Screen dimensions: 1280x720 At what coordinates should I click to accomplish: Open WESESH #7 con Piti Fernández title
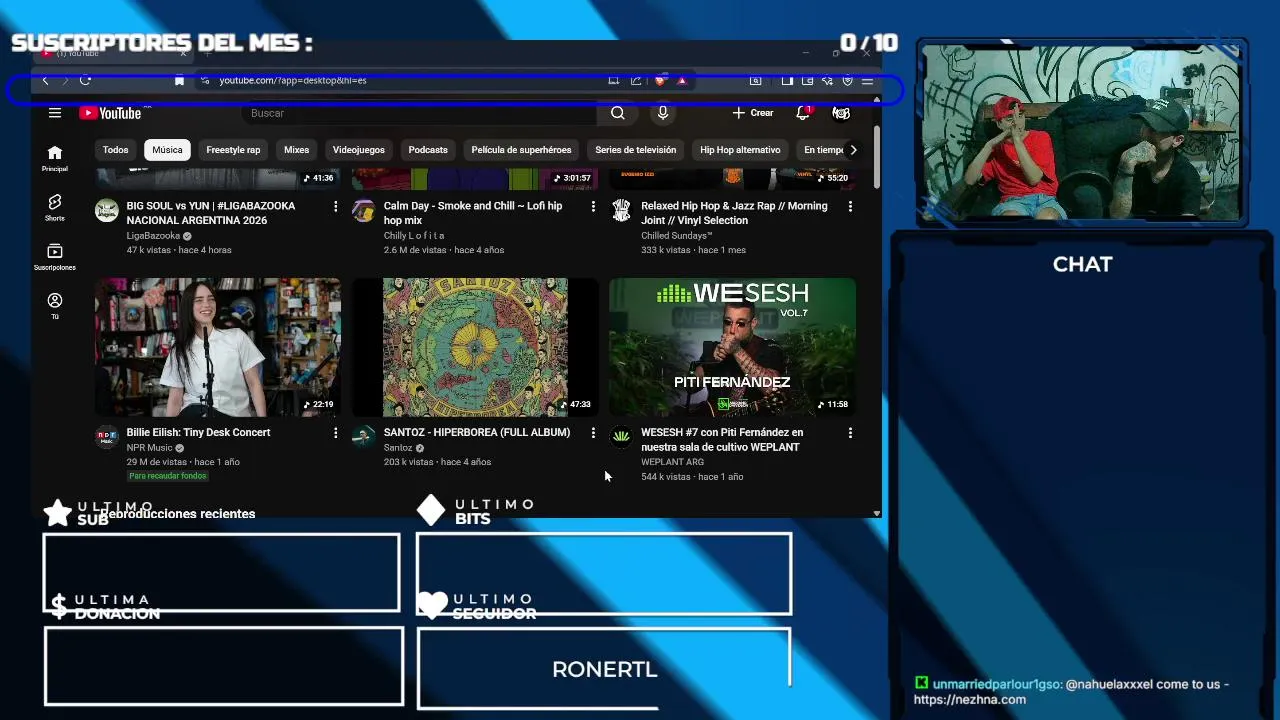(722, 440)
